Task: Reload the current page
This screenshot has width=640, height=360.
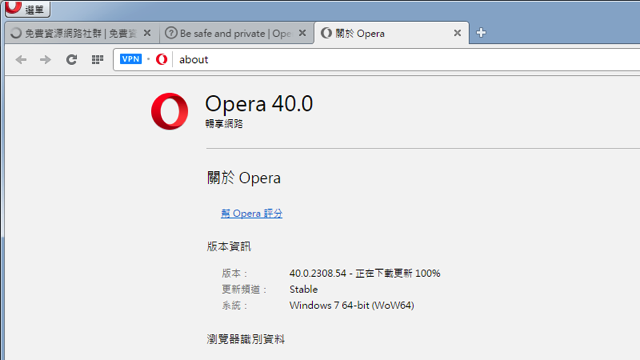Action: coord(72,60)
